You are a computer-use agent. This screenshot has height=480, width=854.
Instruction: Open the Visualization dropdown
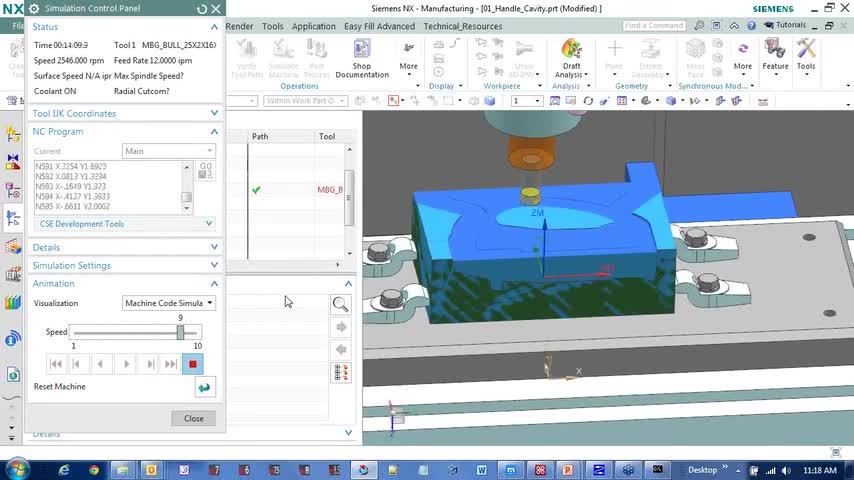tap(169, 303)
